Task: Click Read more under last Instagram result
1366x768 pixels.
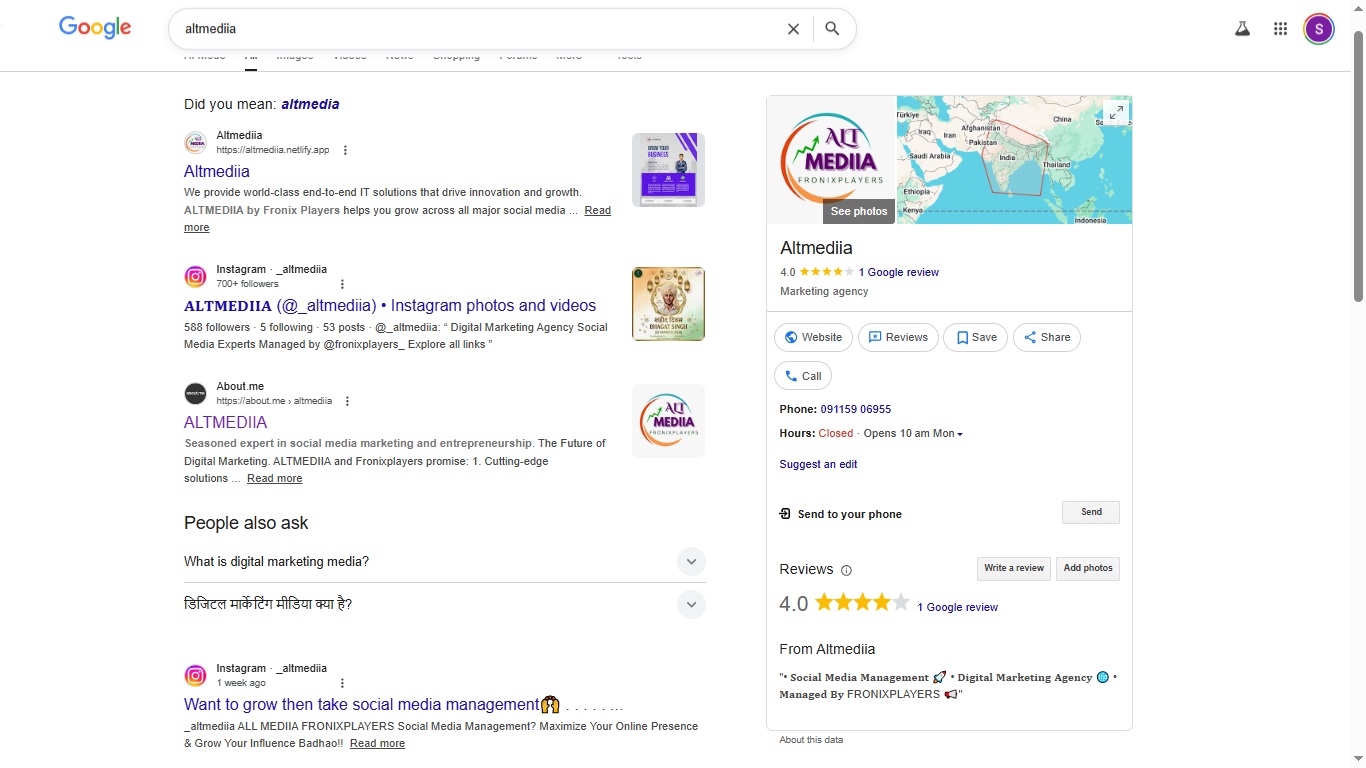Action: coord(377,743)
